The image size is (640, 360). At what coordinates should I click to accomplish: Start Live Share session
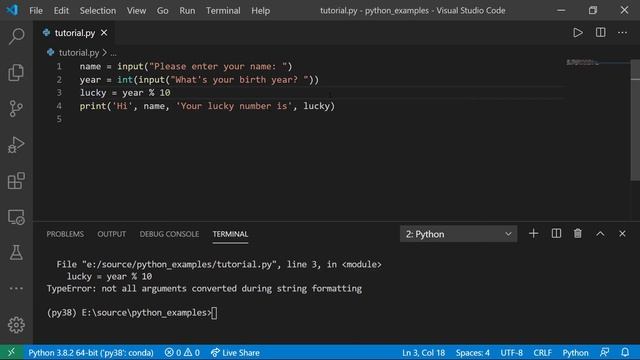pyautogui.click(x=235, y=353)
